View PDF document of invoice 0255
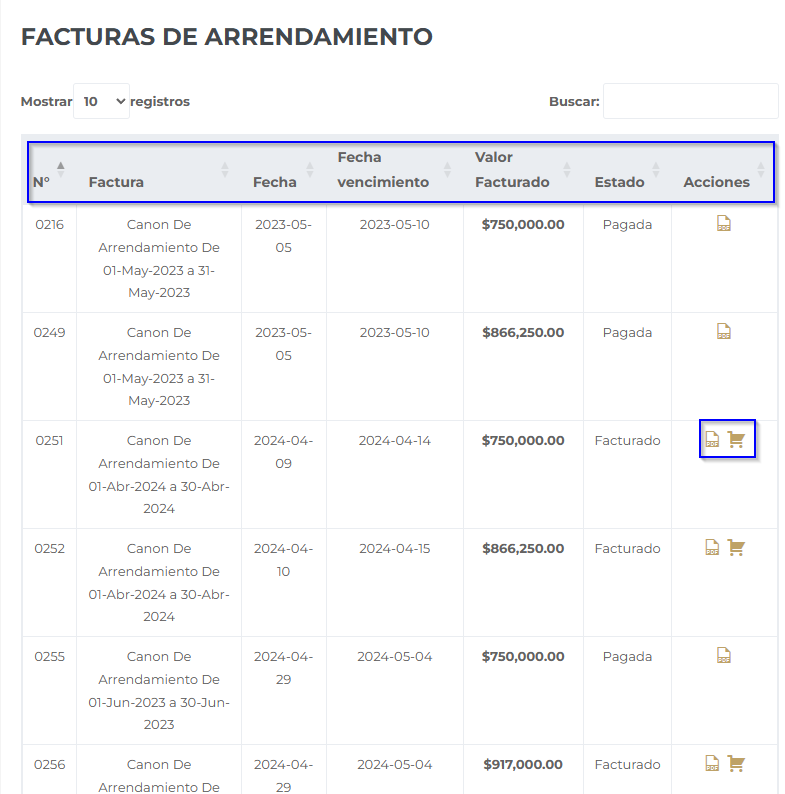 [724, 657]
